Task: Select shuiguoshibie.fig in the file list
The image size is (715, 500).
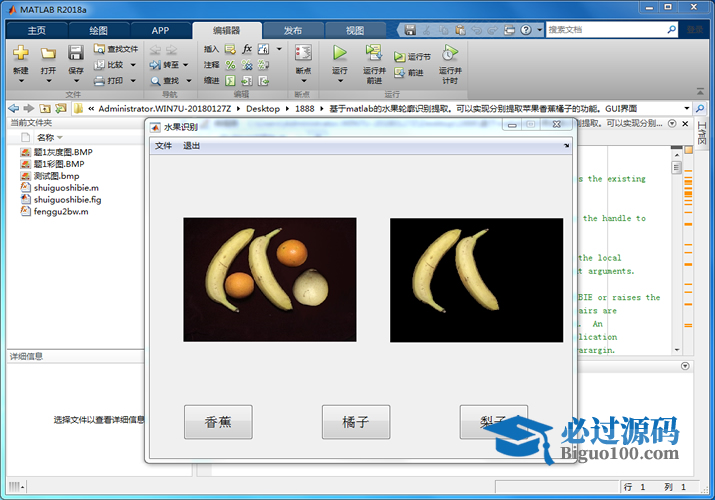Action: point(67,200)
